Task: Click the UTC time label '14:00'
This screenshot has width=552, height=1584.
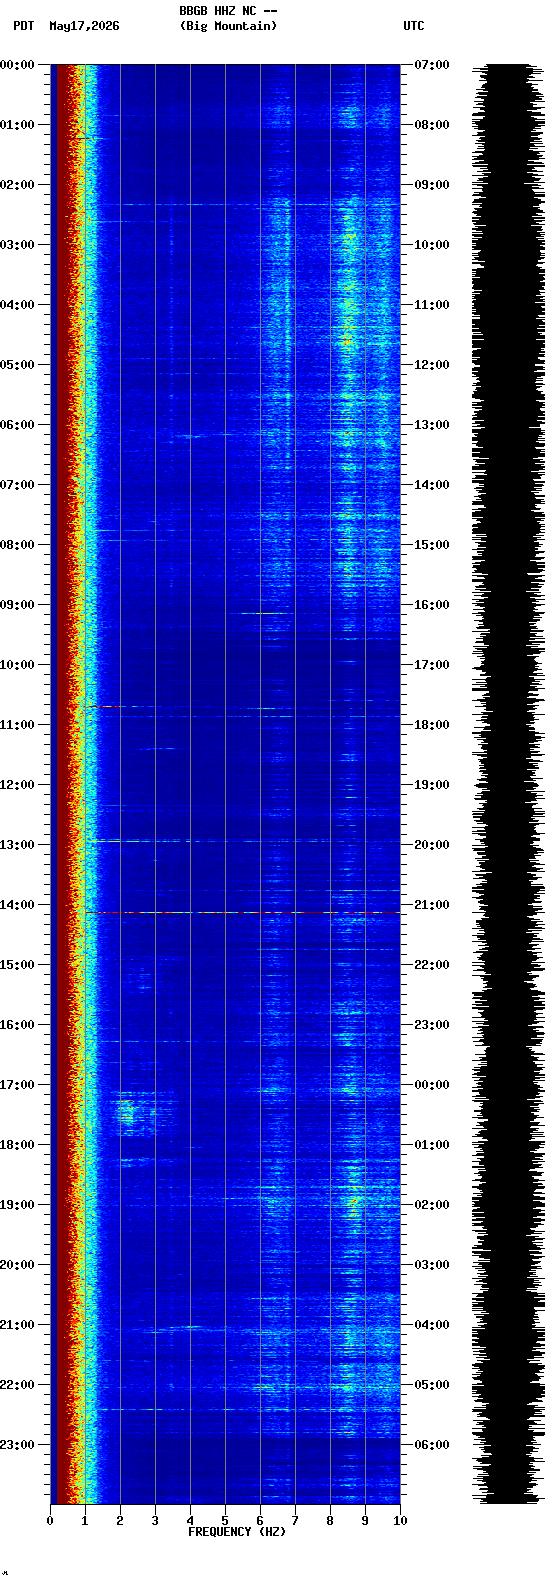Action: (x=432, y=485)
